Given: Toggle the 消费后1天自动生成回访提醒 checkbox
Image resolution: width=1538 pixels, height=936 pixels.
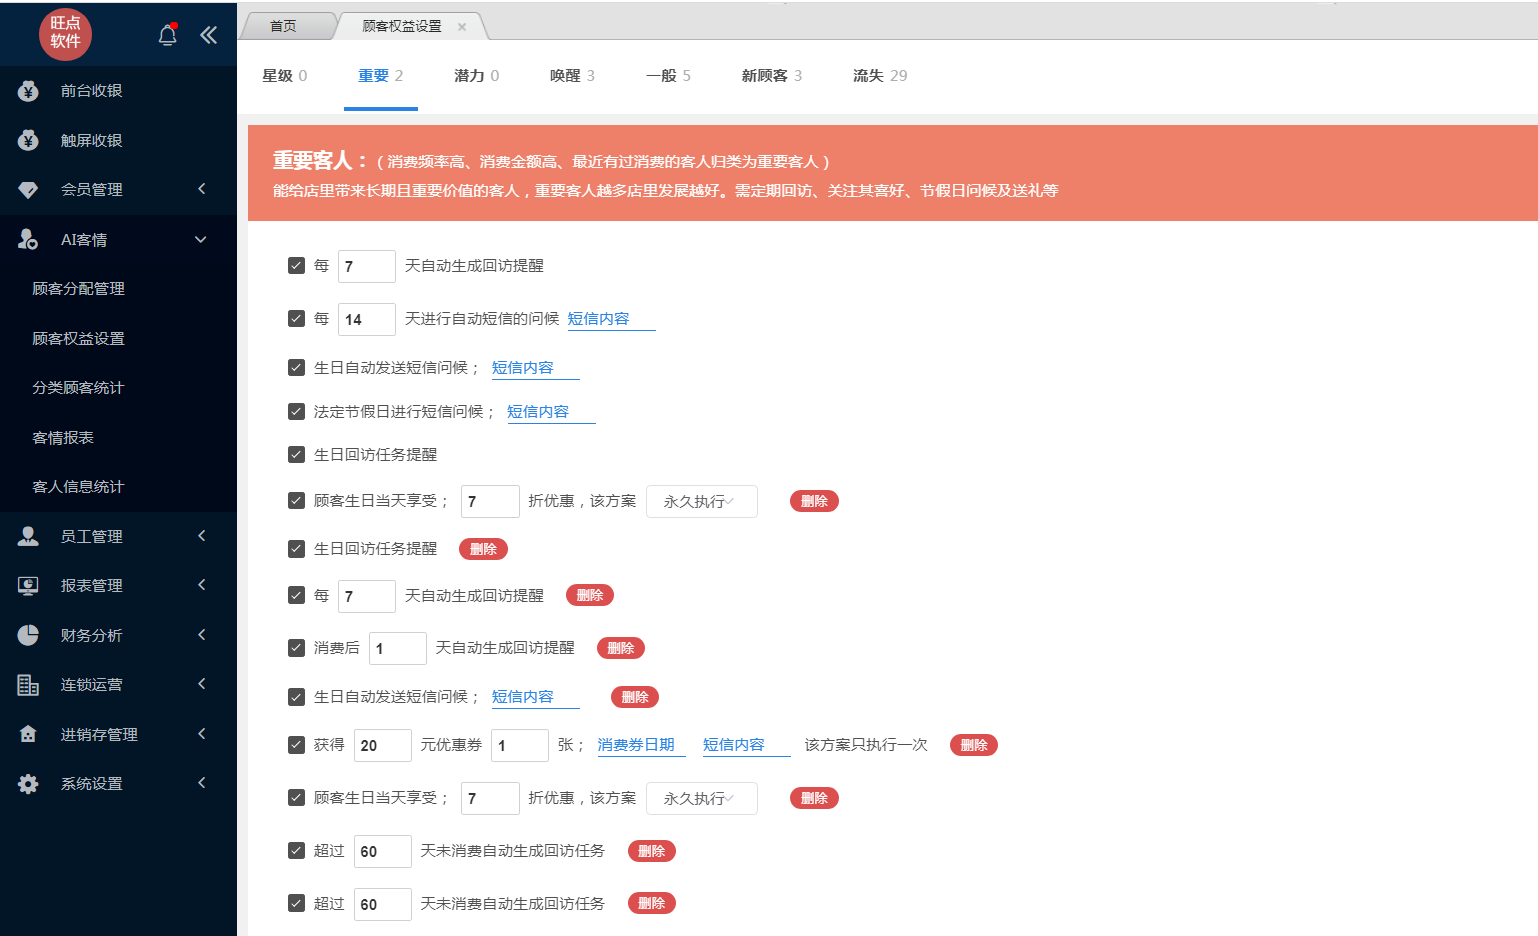Looking at the screenshot, I should [x=296, y=647].
